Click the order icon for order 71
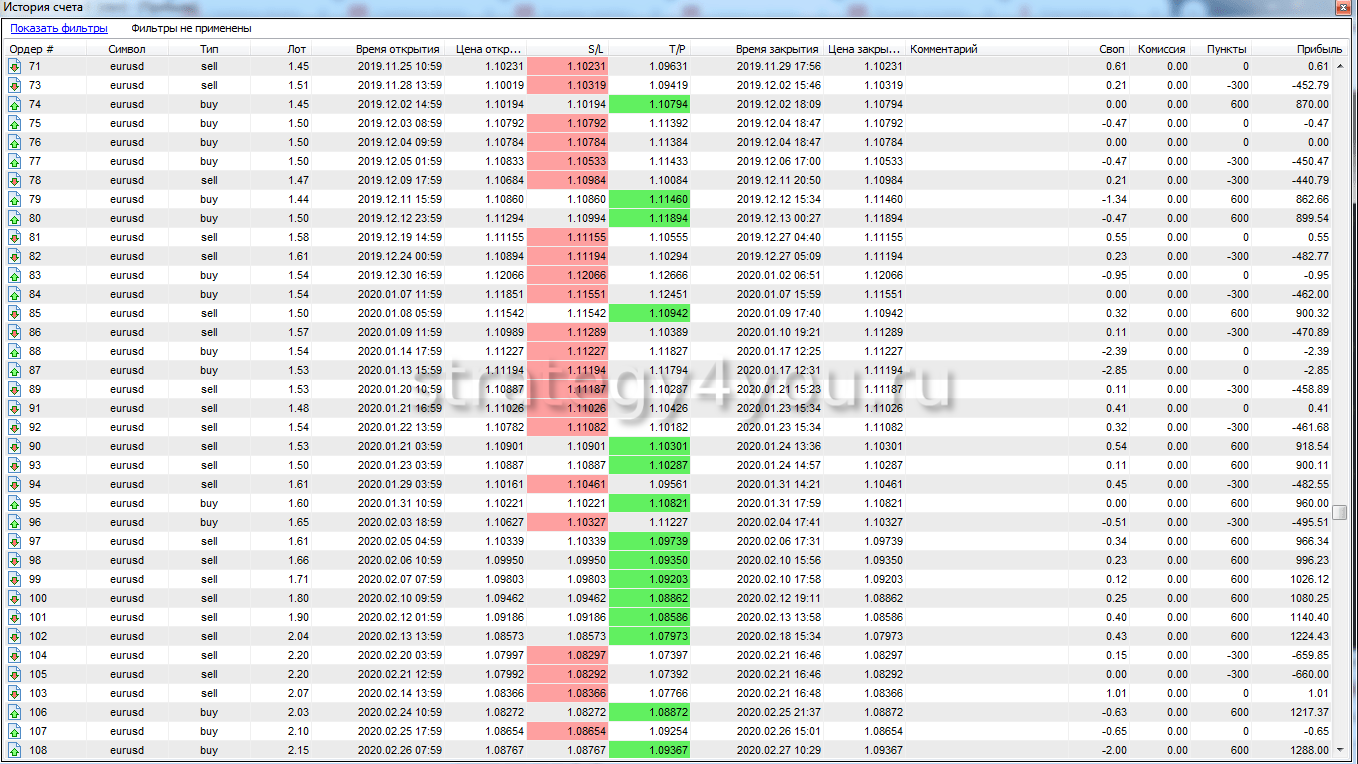This screenshot has height=764, width=1358. click(15, 67)
